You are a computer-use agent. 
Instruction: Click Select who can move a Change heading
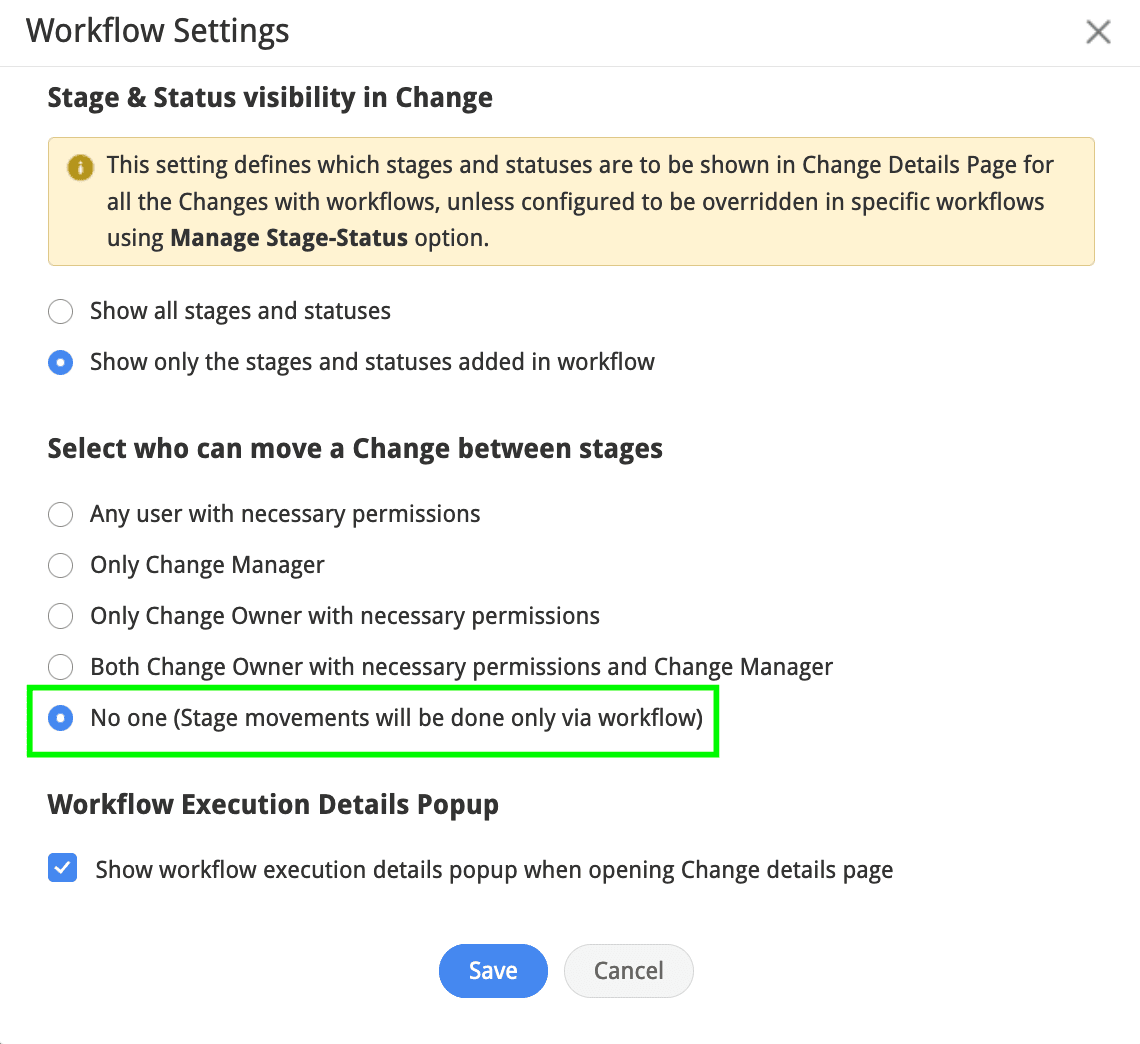(355, 449)
